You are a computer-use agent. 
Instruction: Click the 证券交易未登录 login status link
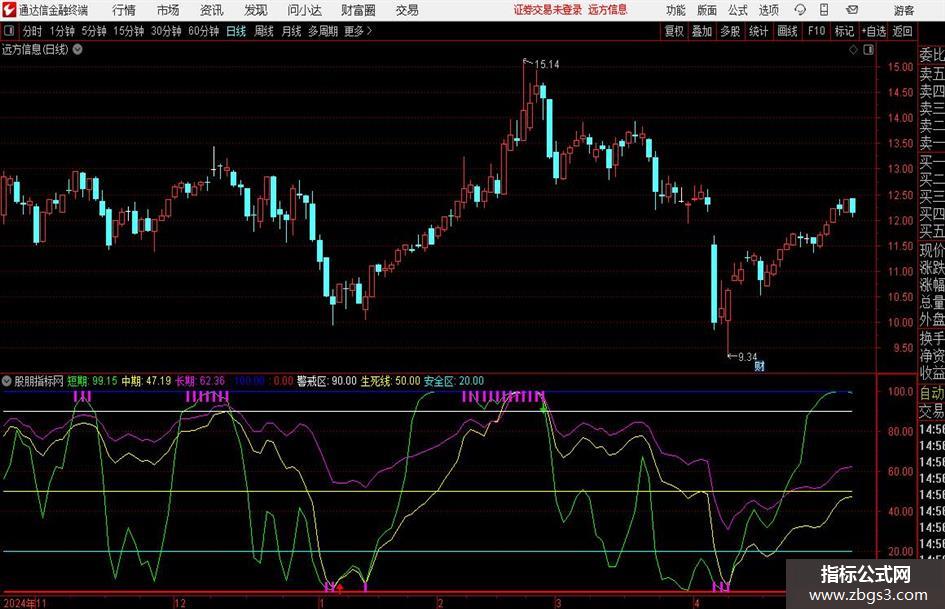(548, 10)
